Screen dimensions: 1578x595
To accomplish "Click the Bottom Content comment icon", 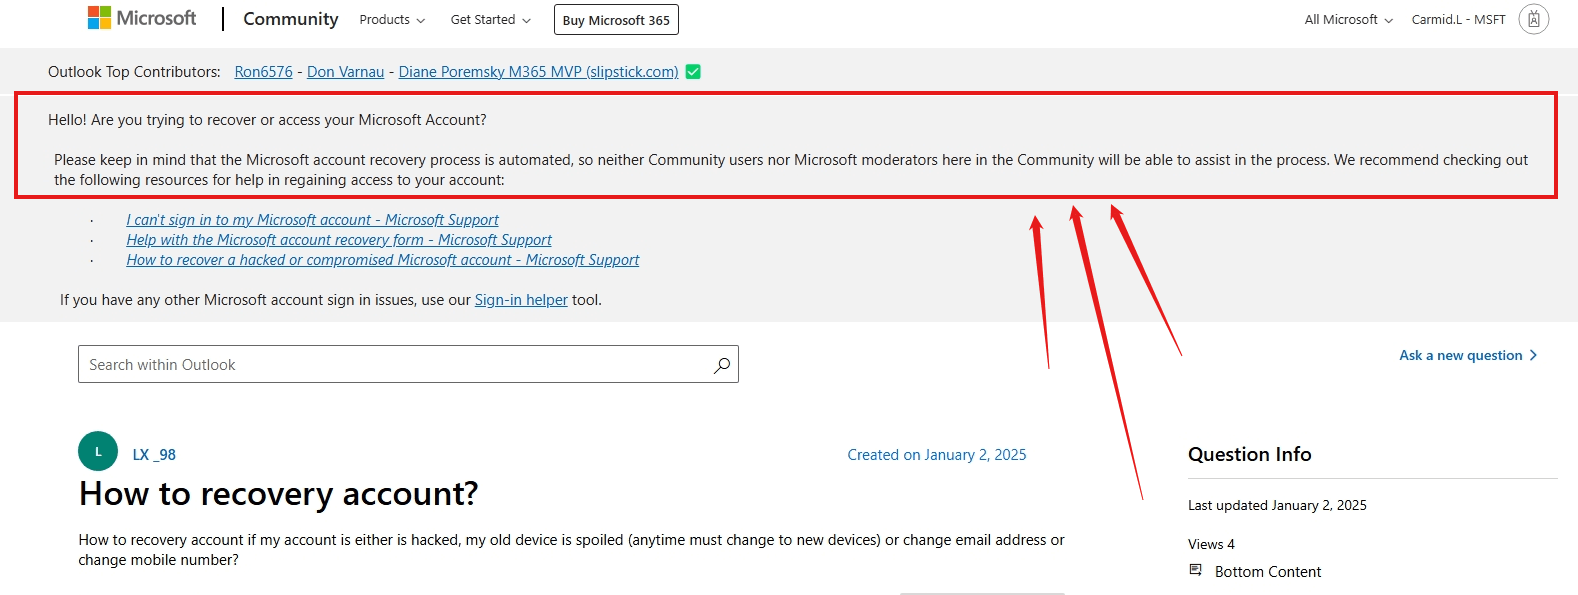I will click(1195, 570).
